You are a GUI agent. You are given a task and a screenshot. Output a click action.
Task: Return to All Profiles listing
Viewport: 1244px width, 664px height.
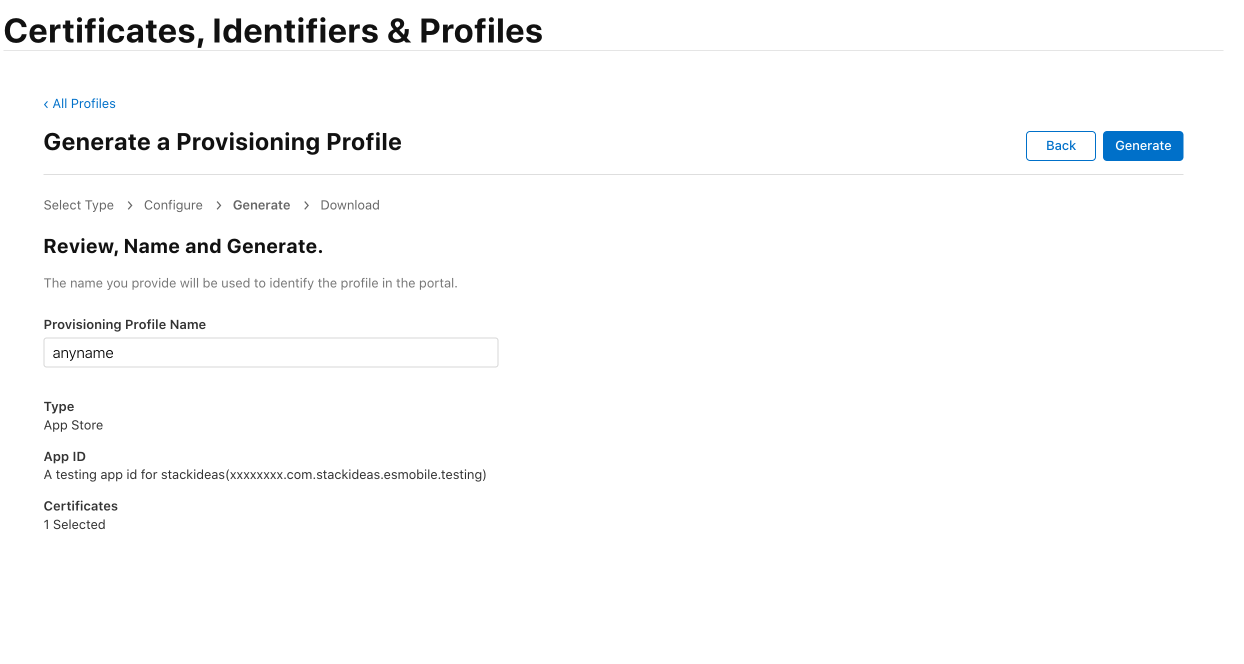point(84,103)
